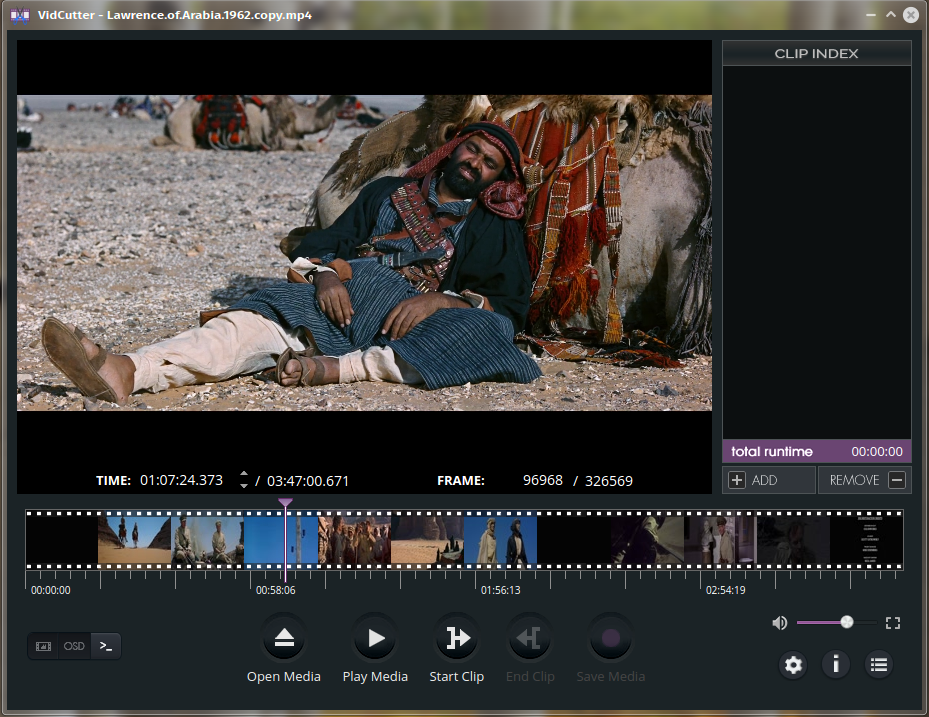
Task: Remove a clip with REMOVE button
Action: click(x=864, y=480)
